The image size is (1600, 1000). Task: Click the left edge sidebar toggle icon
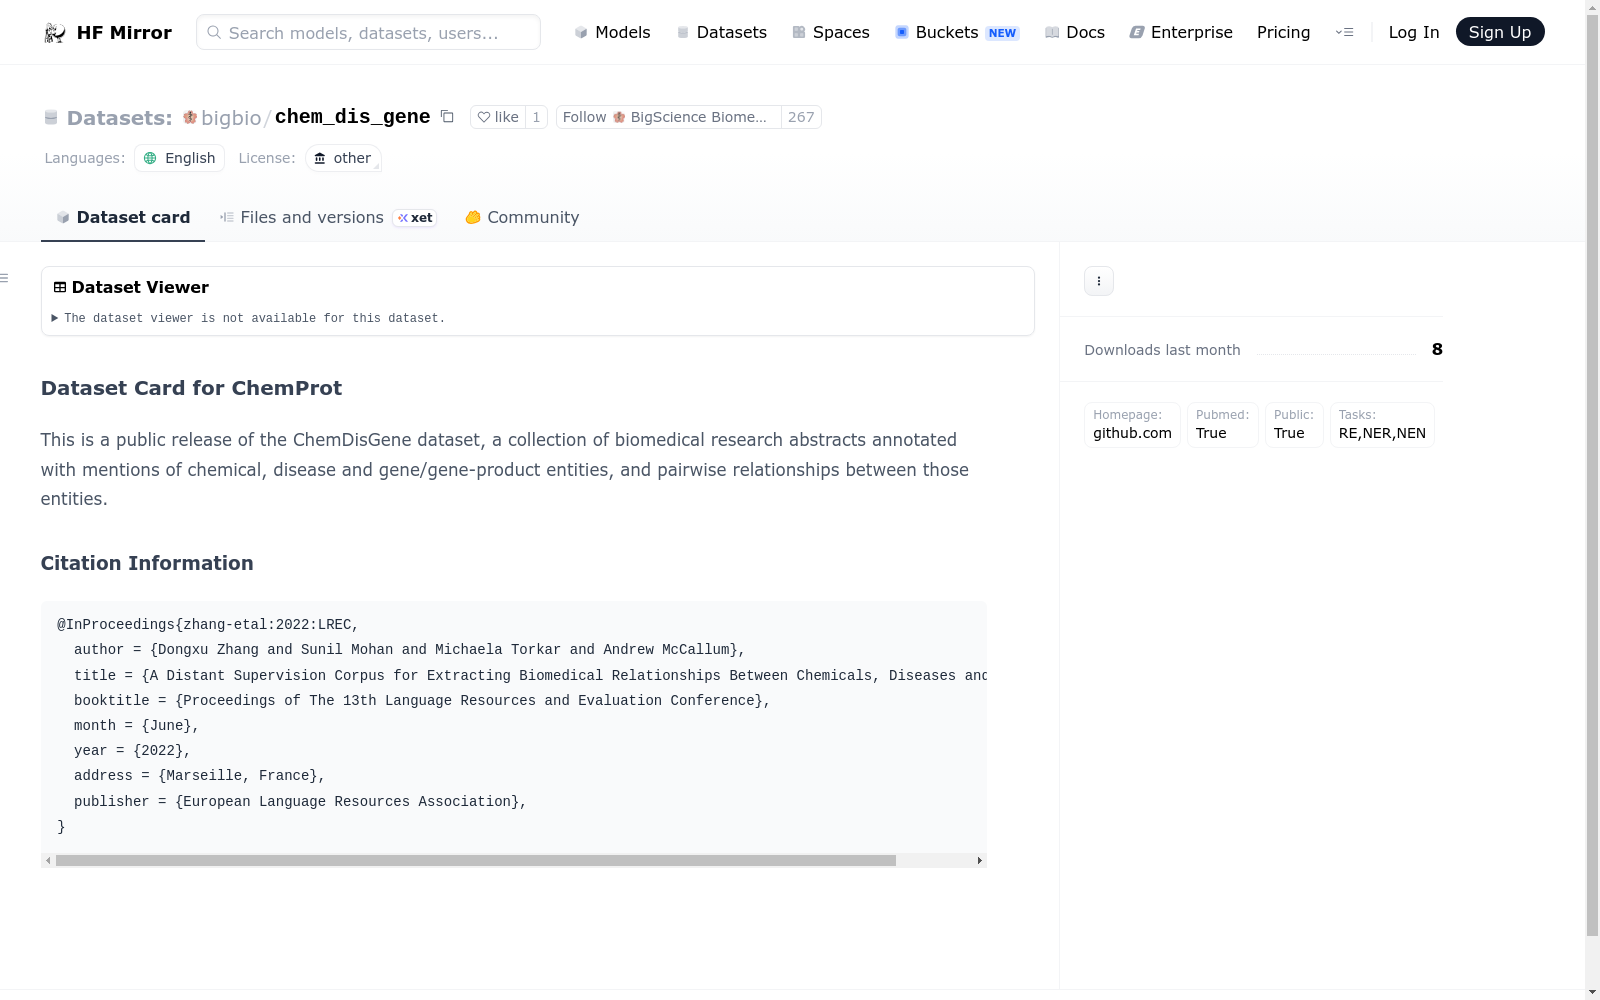[x=4, y=278]
